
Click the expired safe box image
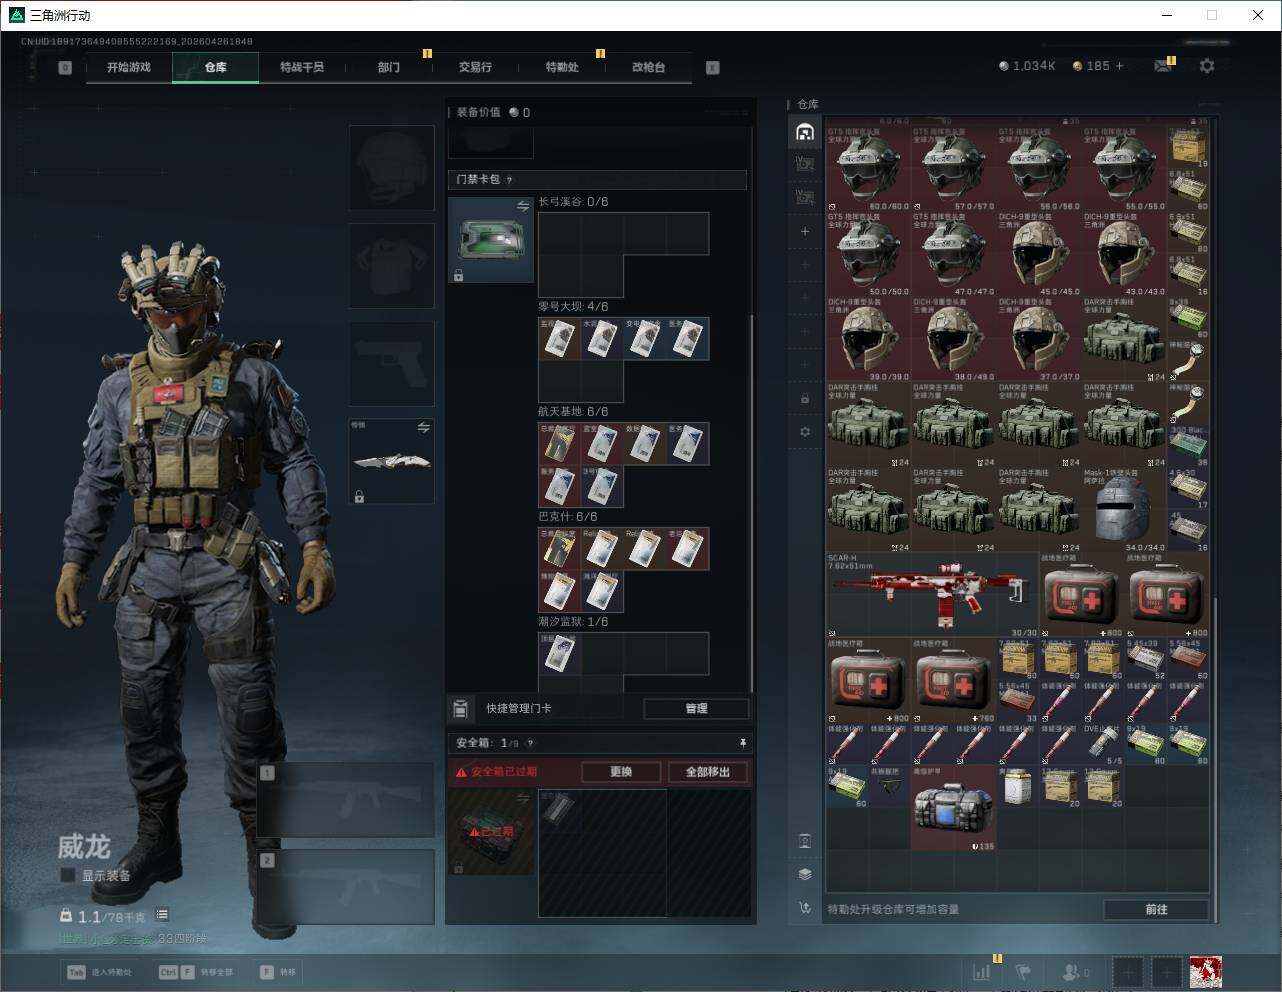click(490, 832)
